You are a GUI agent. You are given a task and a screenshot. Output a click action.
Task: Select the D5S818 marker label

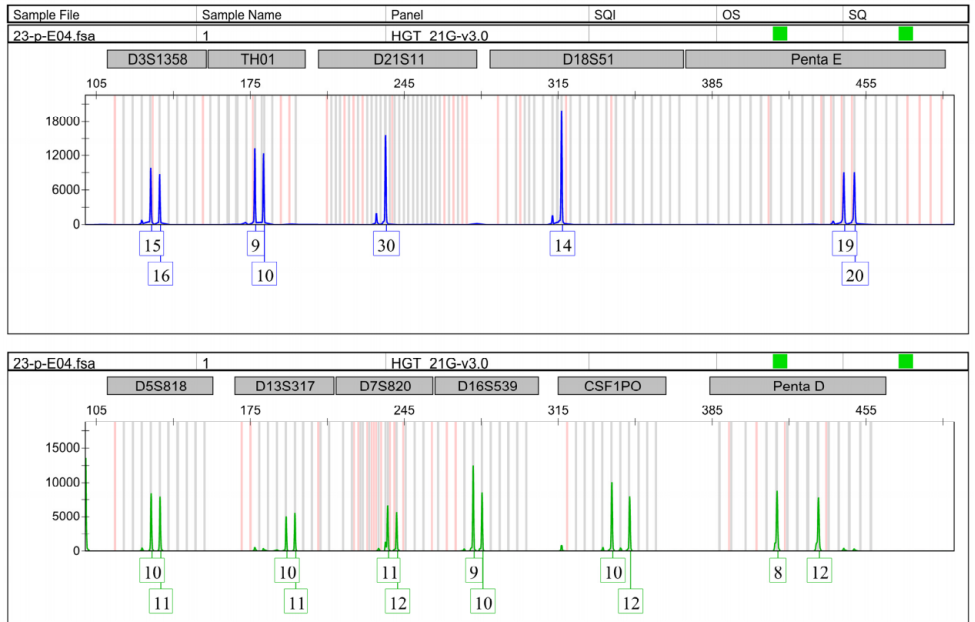[x=160, y=386]
